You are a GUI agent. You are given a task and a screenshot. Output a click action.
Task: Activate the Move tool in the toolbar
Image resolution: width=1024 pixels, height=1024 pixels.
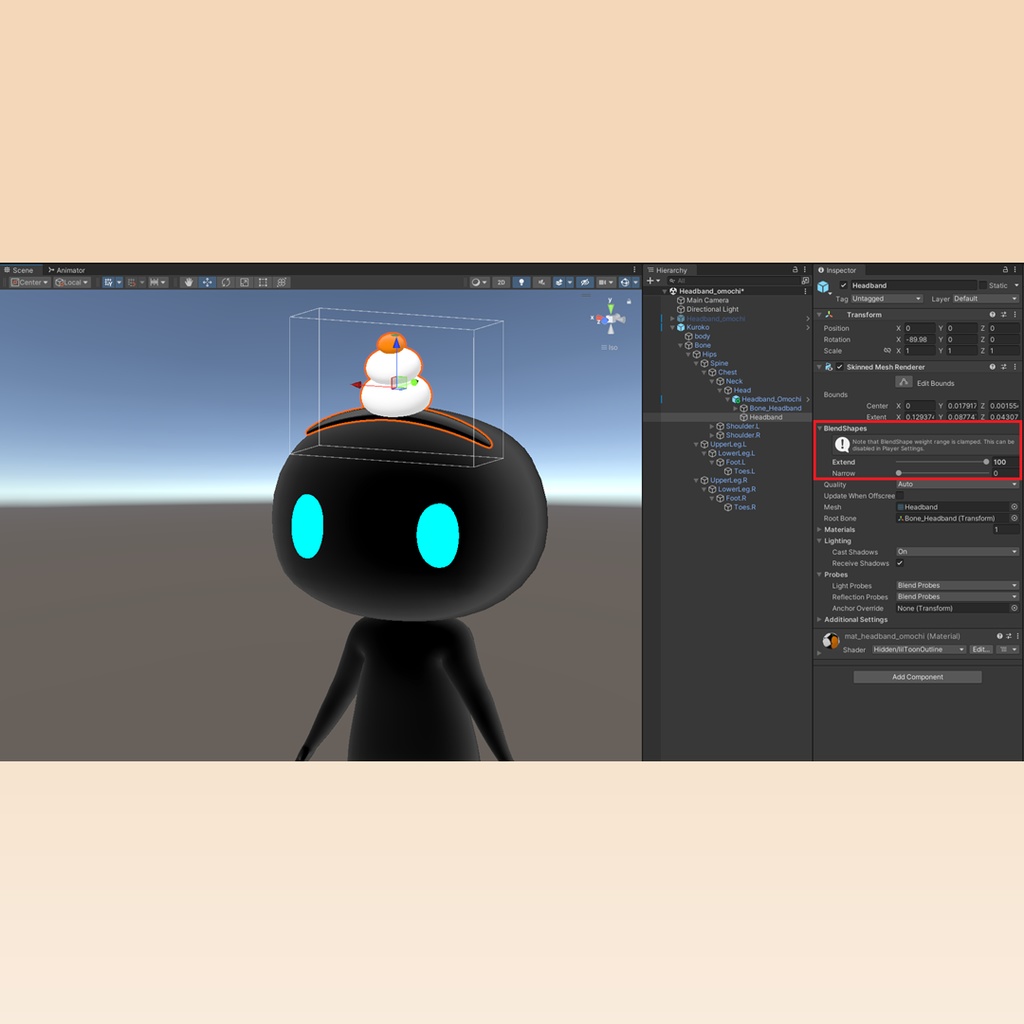click(207, 282)
